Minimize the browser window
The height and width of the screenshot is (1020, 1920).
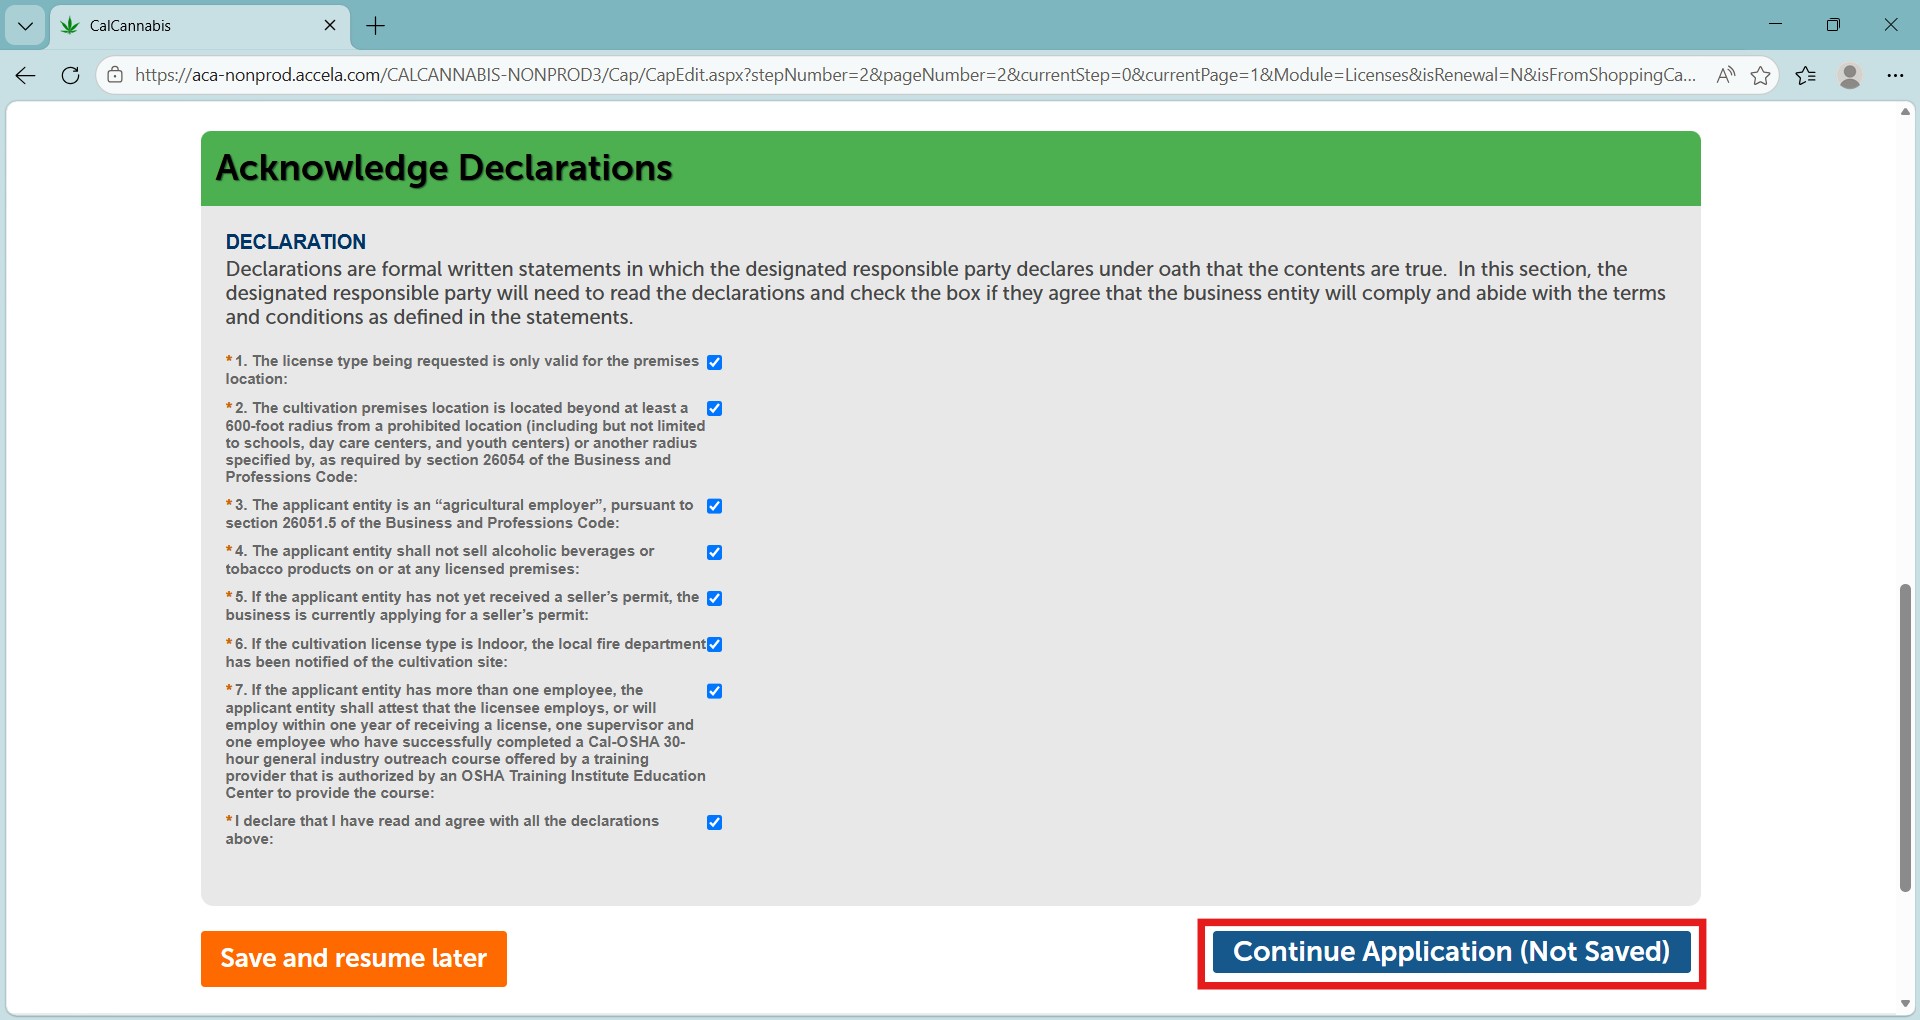(1775, 25)
